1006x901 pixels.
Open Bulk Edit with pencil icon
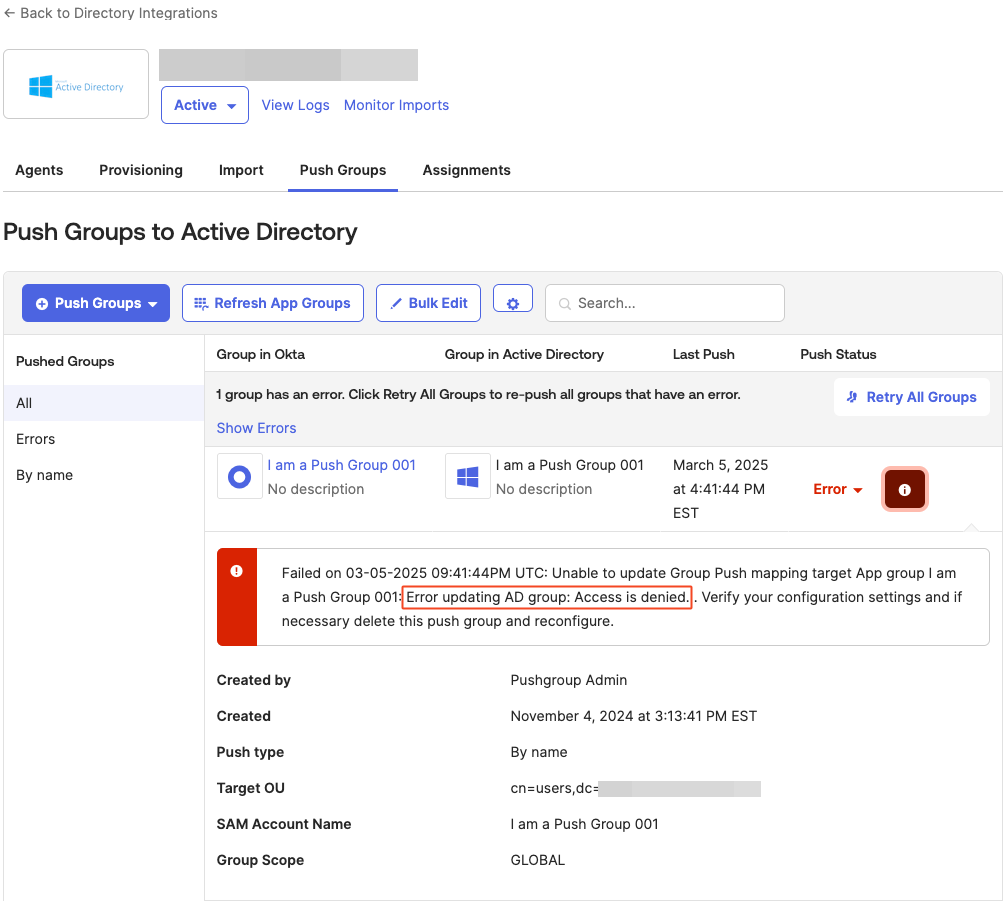pos(428,303)
